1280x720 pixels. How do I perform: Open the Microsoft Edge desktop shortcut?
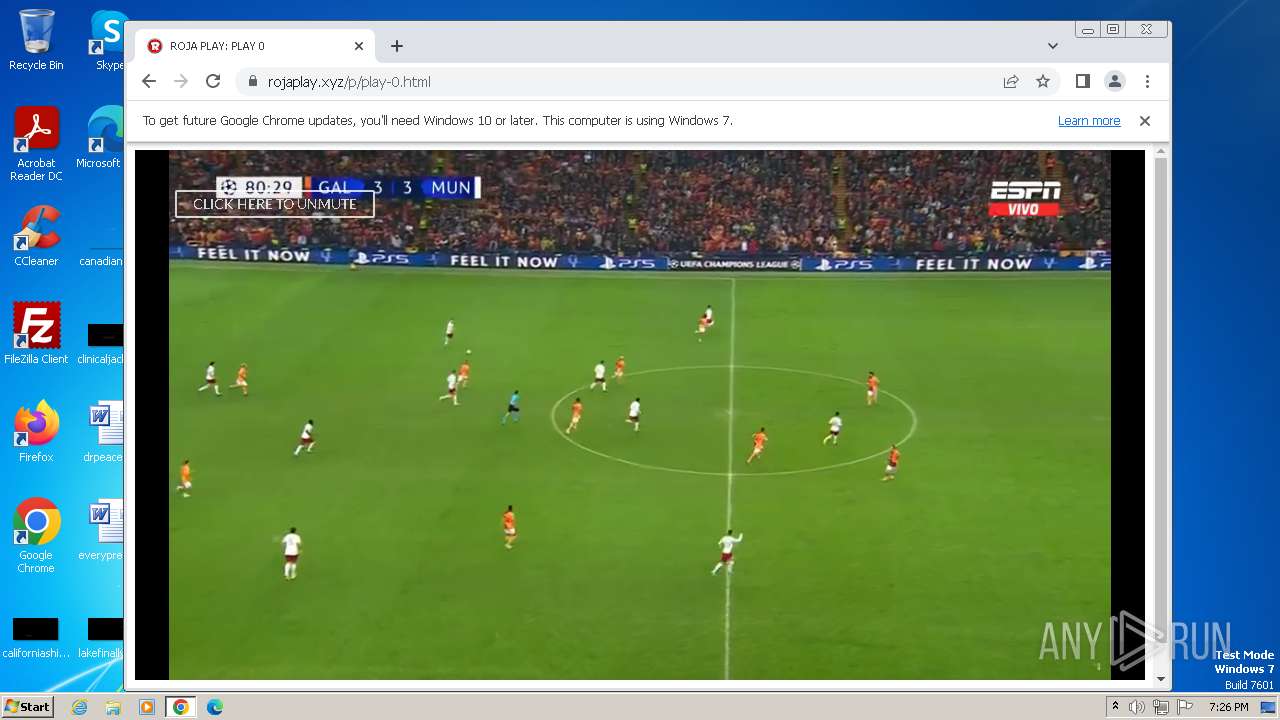click(102, 138)
